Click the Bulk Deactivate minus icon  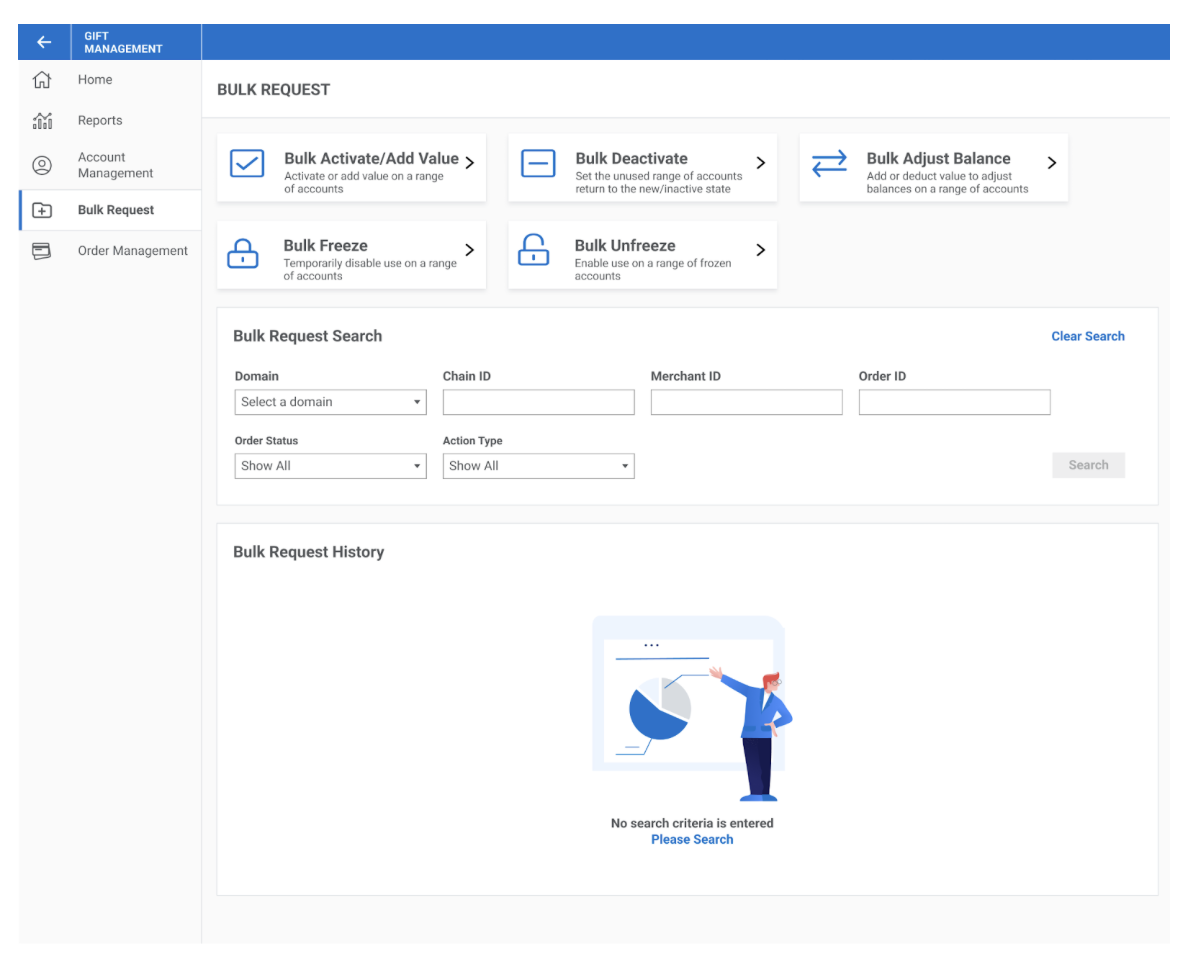tap(538, 164)
